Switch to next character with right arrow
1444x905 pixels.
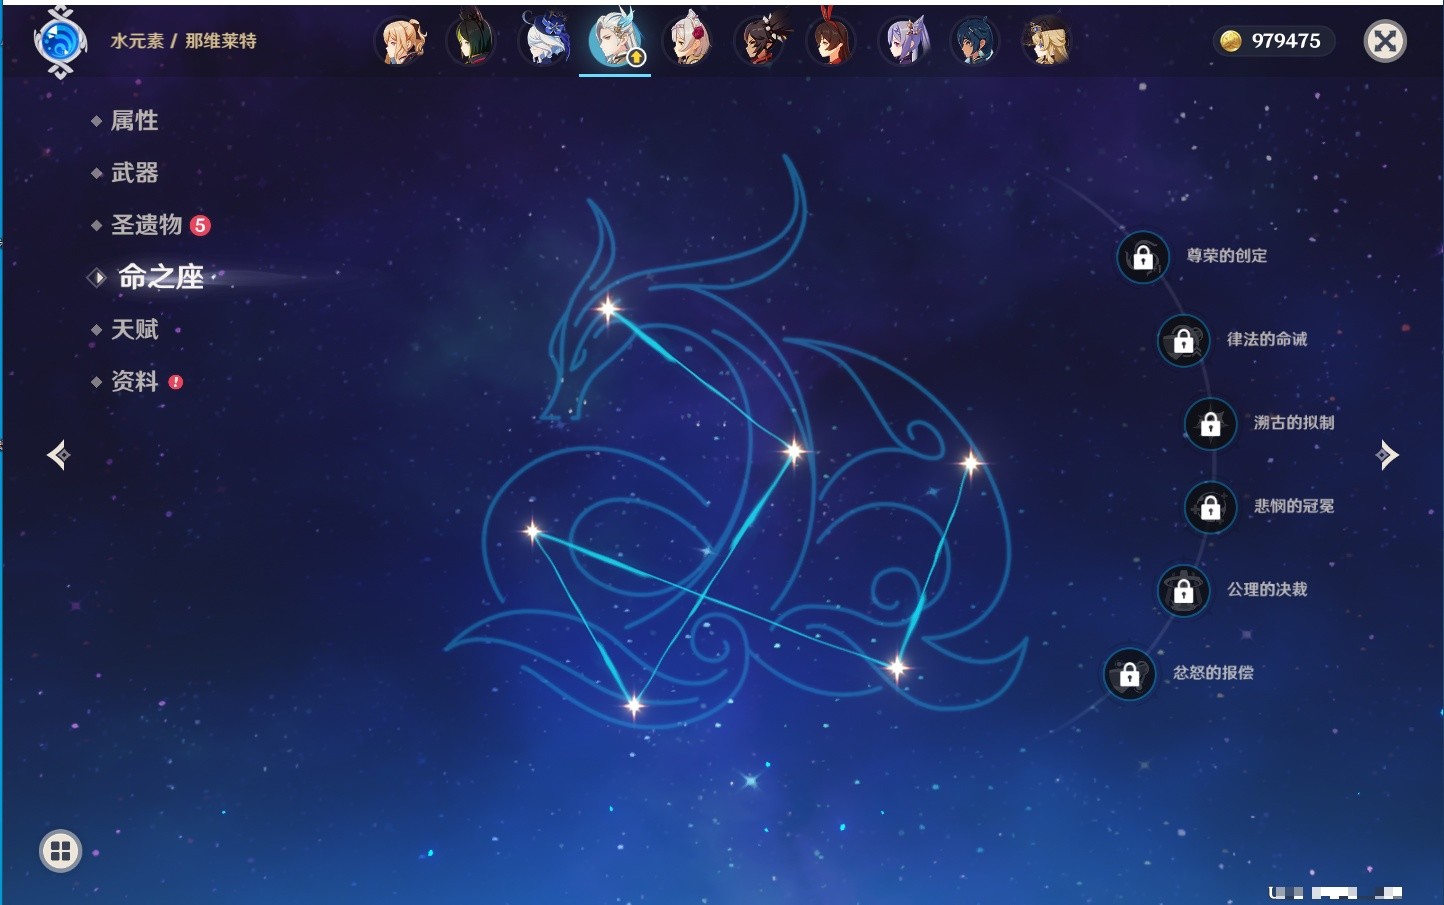pyautogui.click(x=1387, y=455)
